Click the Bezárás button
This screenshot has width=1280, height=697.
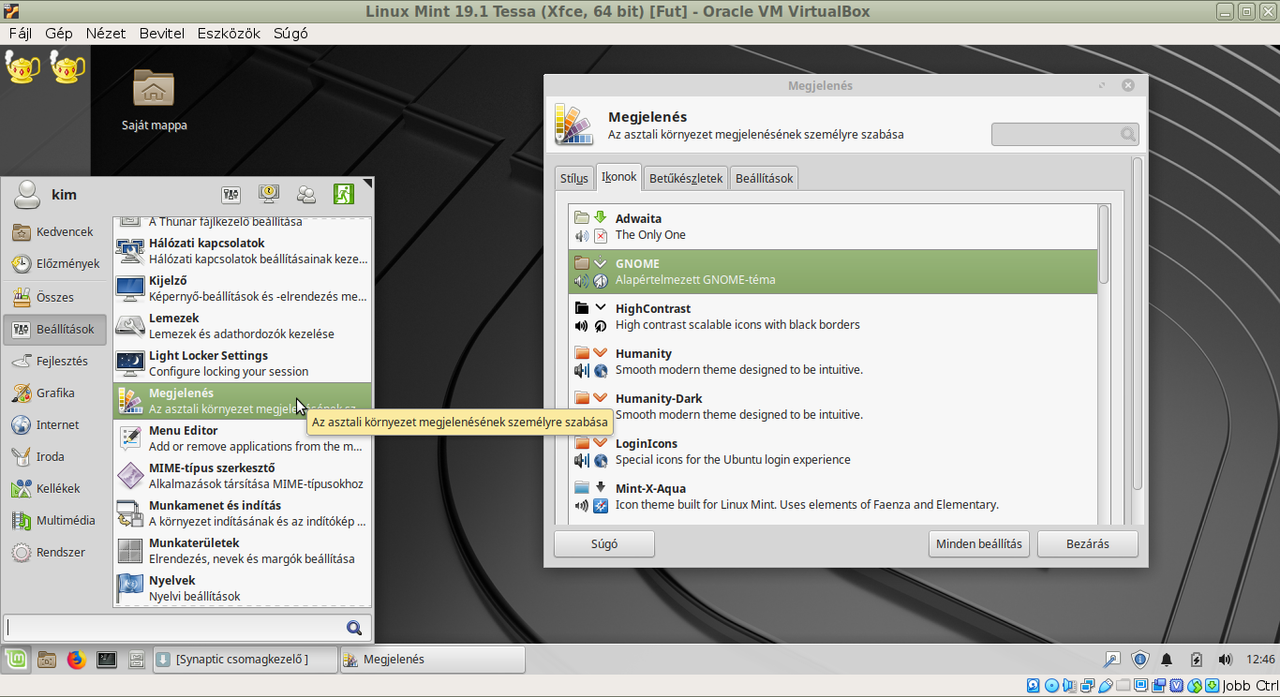point(1087,544)
